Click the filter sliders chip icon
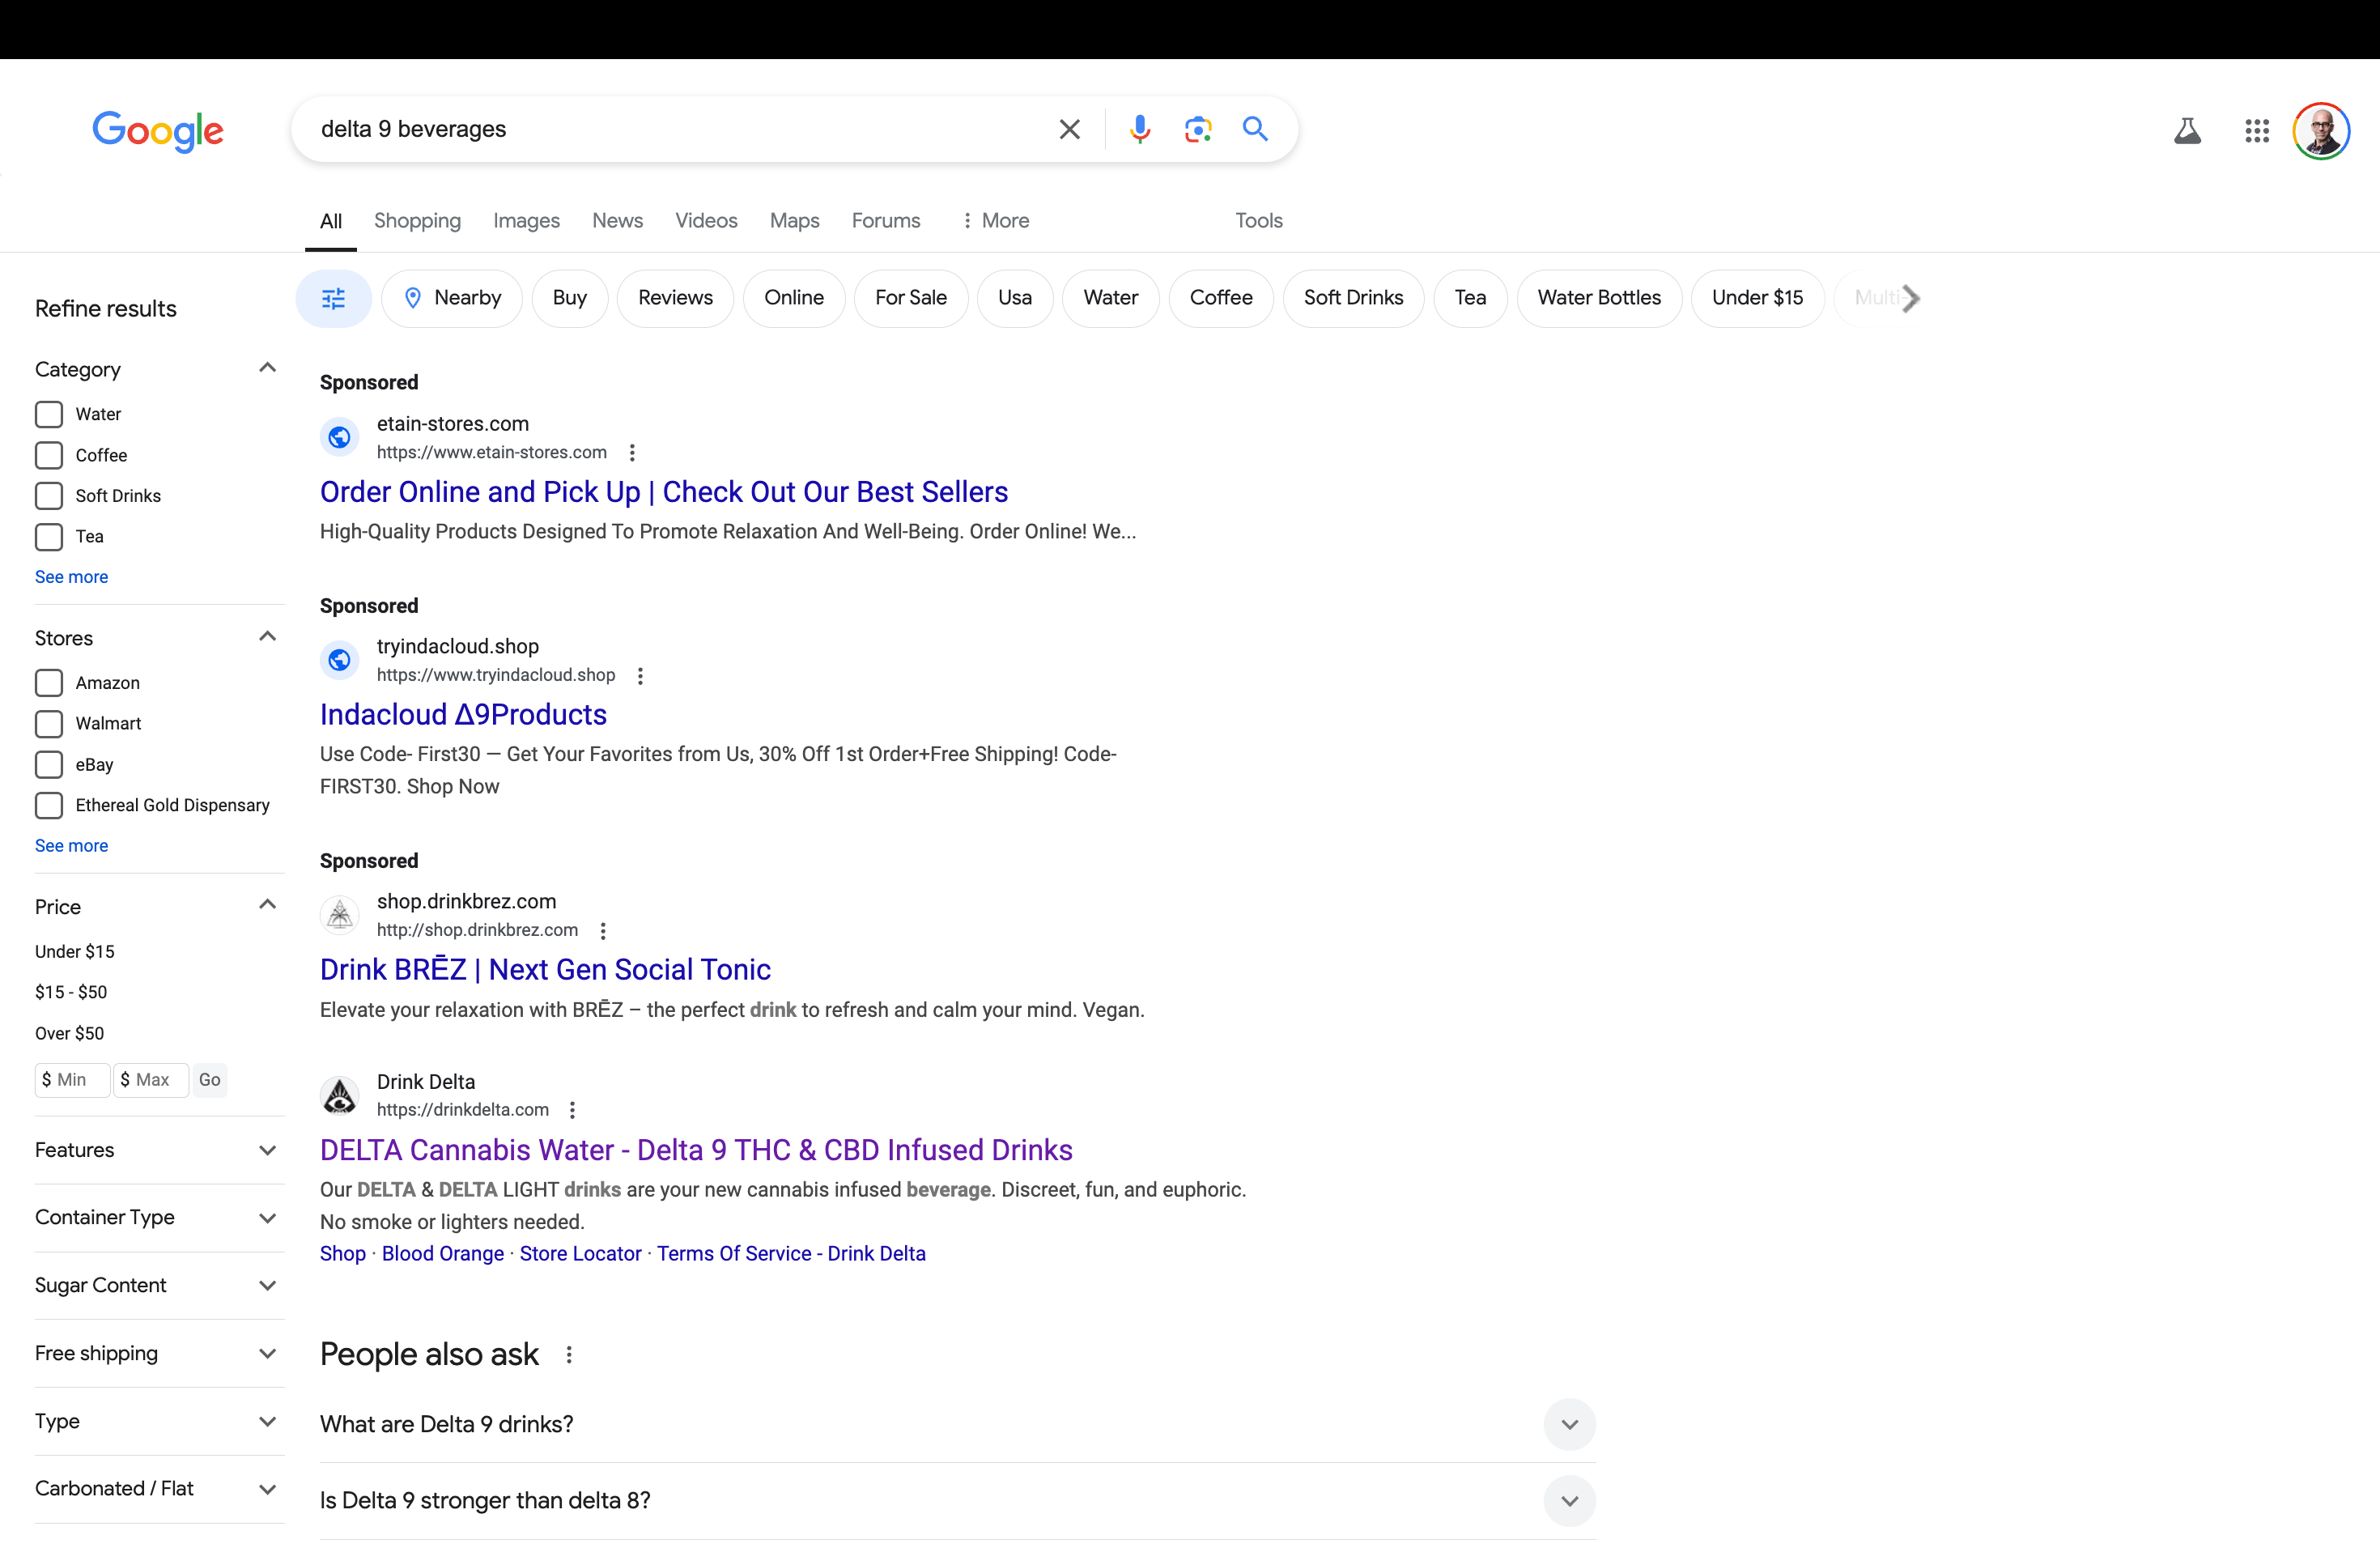Screen dimensions: 2380x1548 coord(333,298)
